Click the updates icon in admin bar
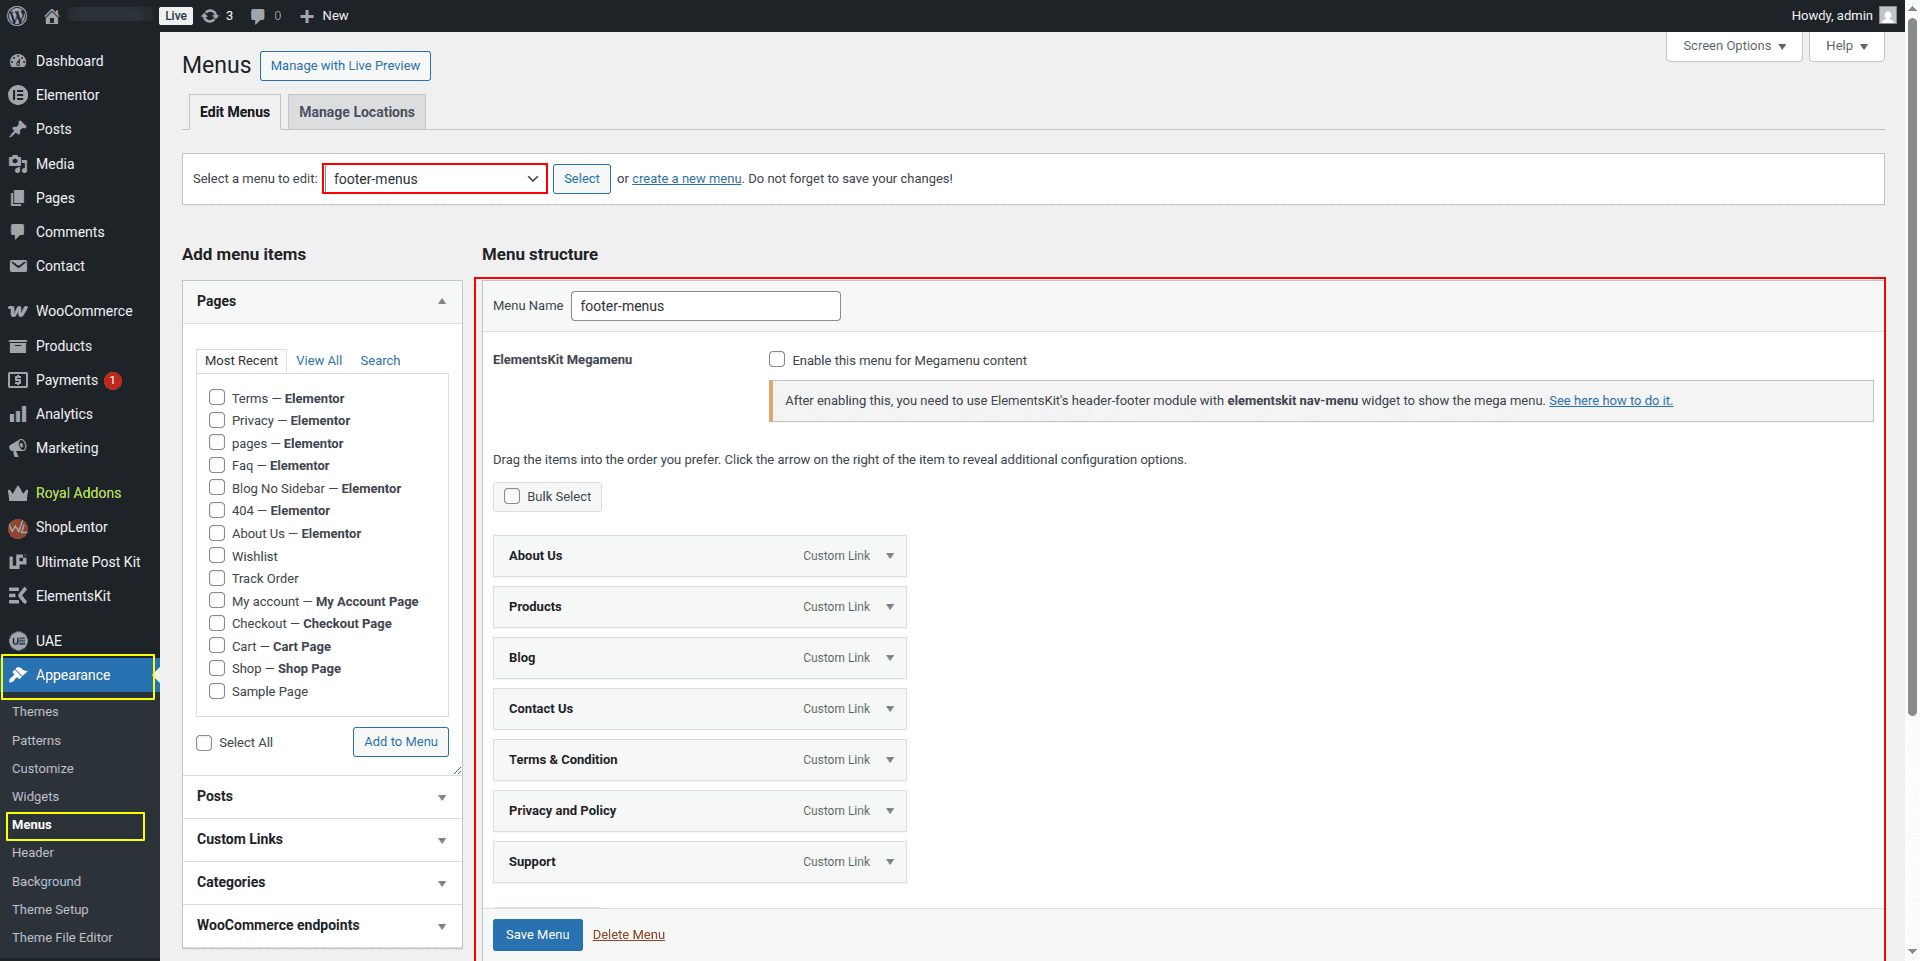The image size is (1920, 961). coord(210,16)
